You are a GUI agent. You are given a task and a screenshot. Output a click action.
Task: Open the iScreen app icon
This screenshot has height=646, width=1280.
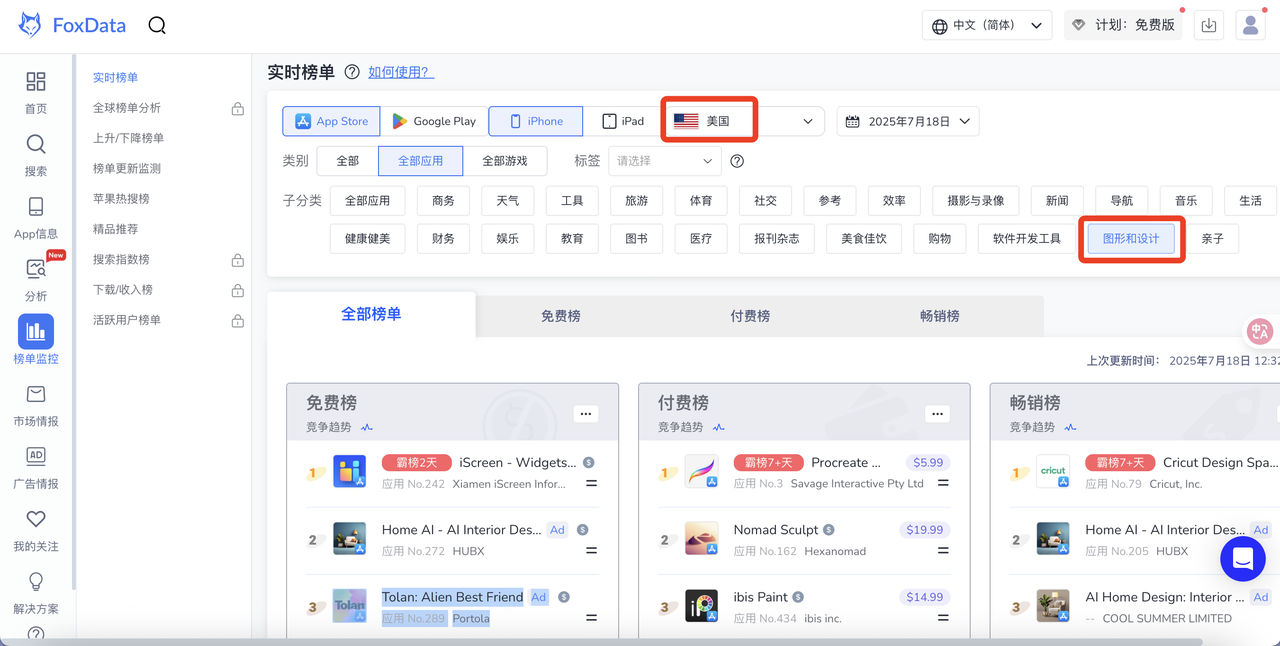350,471
